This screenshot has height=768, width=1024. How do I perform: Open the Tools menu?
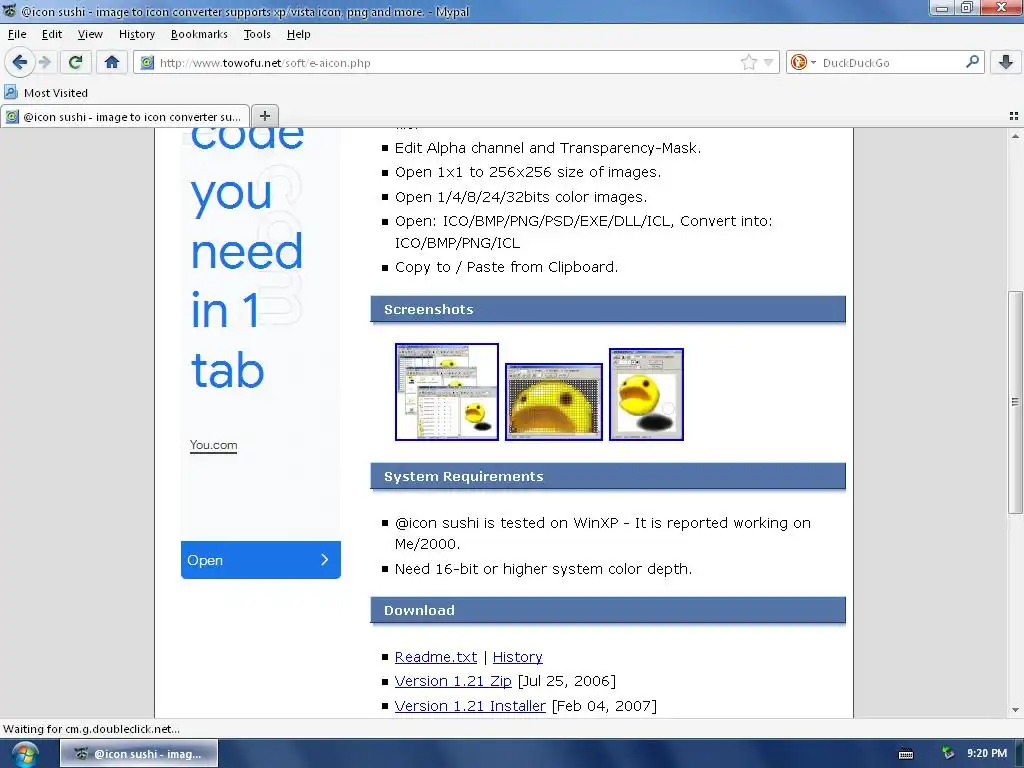(x=257, y=34)
